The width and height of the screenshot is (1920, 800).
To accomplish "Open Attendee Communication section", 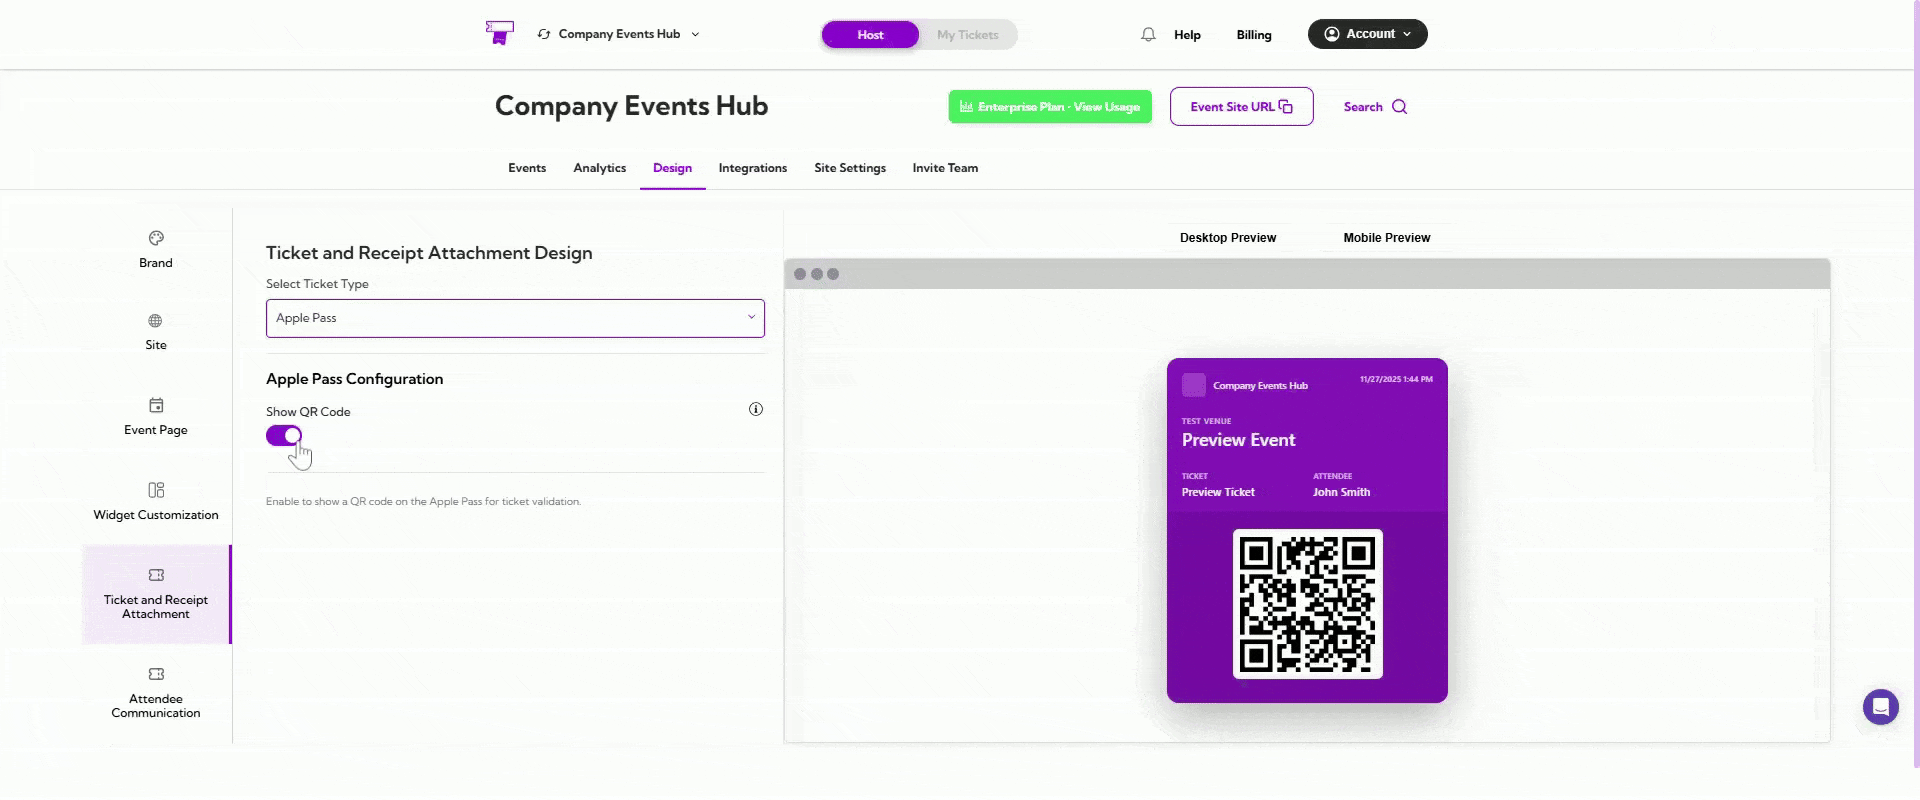I will (156, 693).
